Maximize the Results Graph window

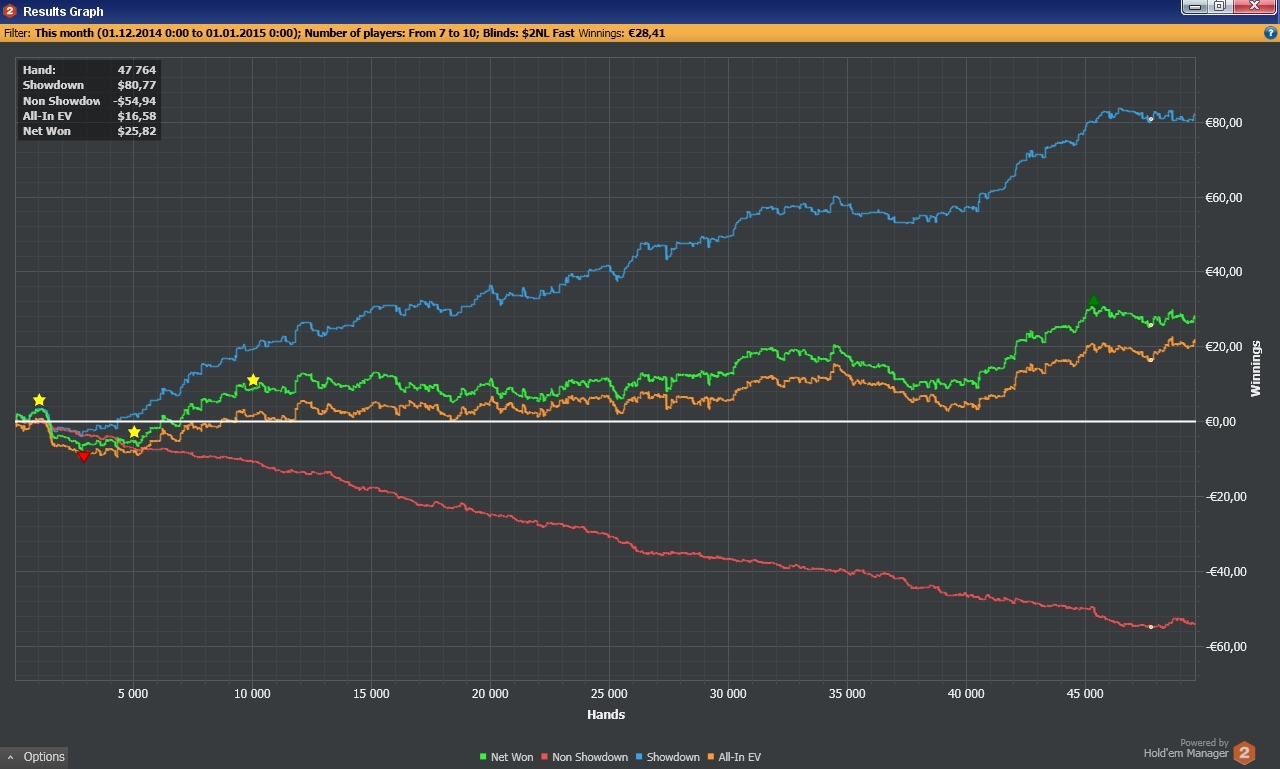click(x=1219, y=7)
